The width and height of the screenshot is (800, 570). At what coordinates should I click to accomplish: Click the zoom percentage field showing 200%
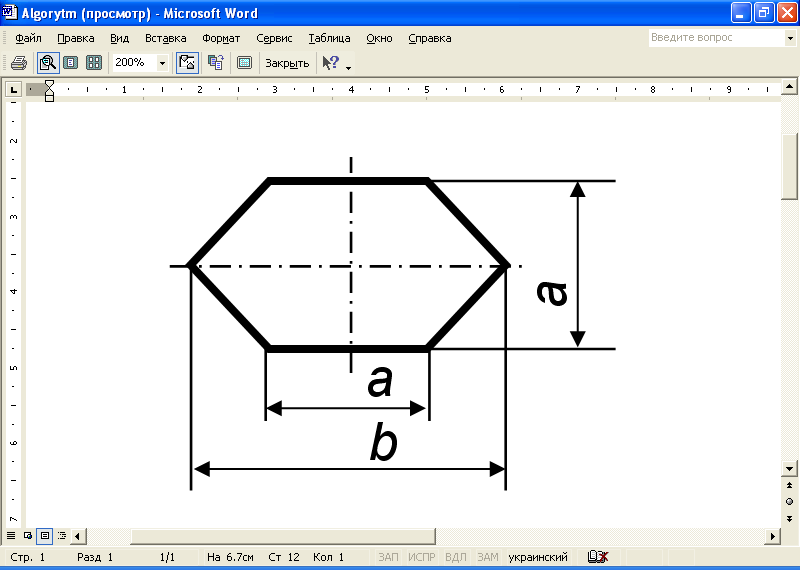(135, 63)
